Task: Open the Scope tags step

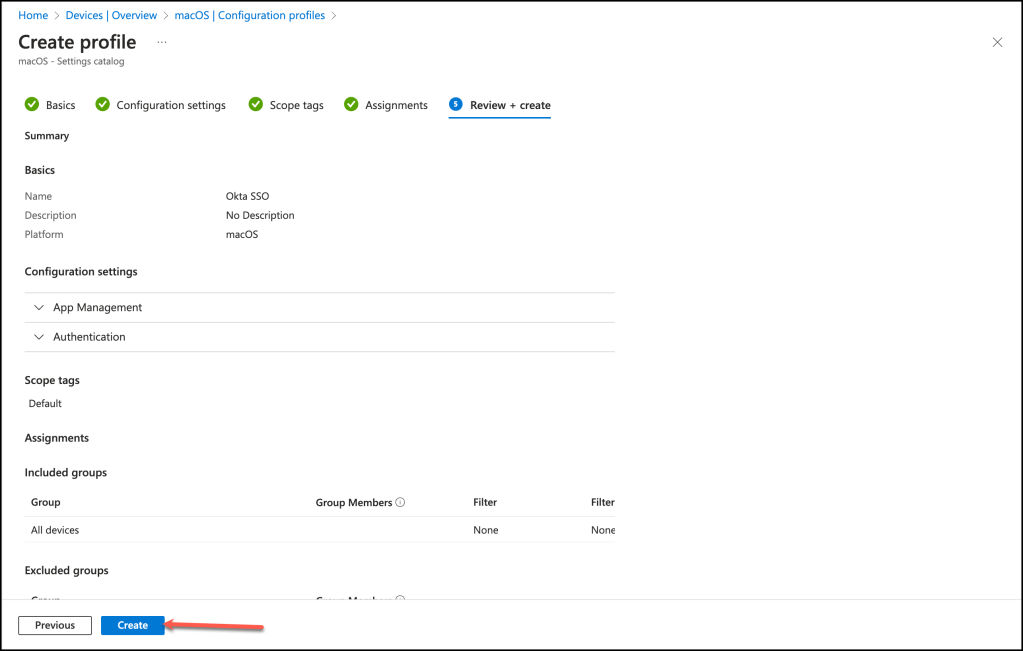Action: pos(296,105)
